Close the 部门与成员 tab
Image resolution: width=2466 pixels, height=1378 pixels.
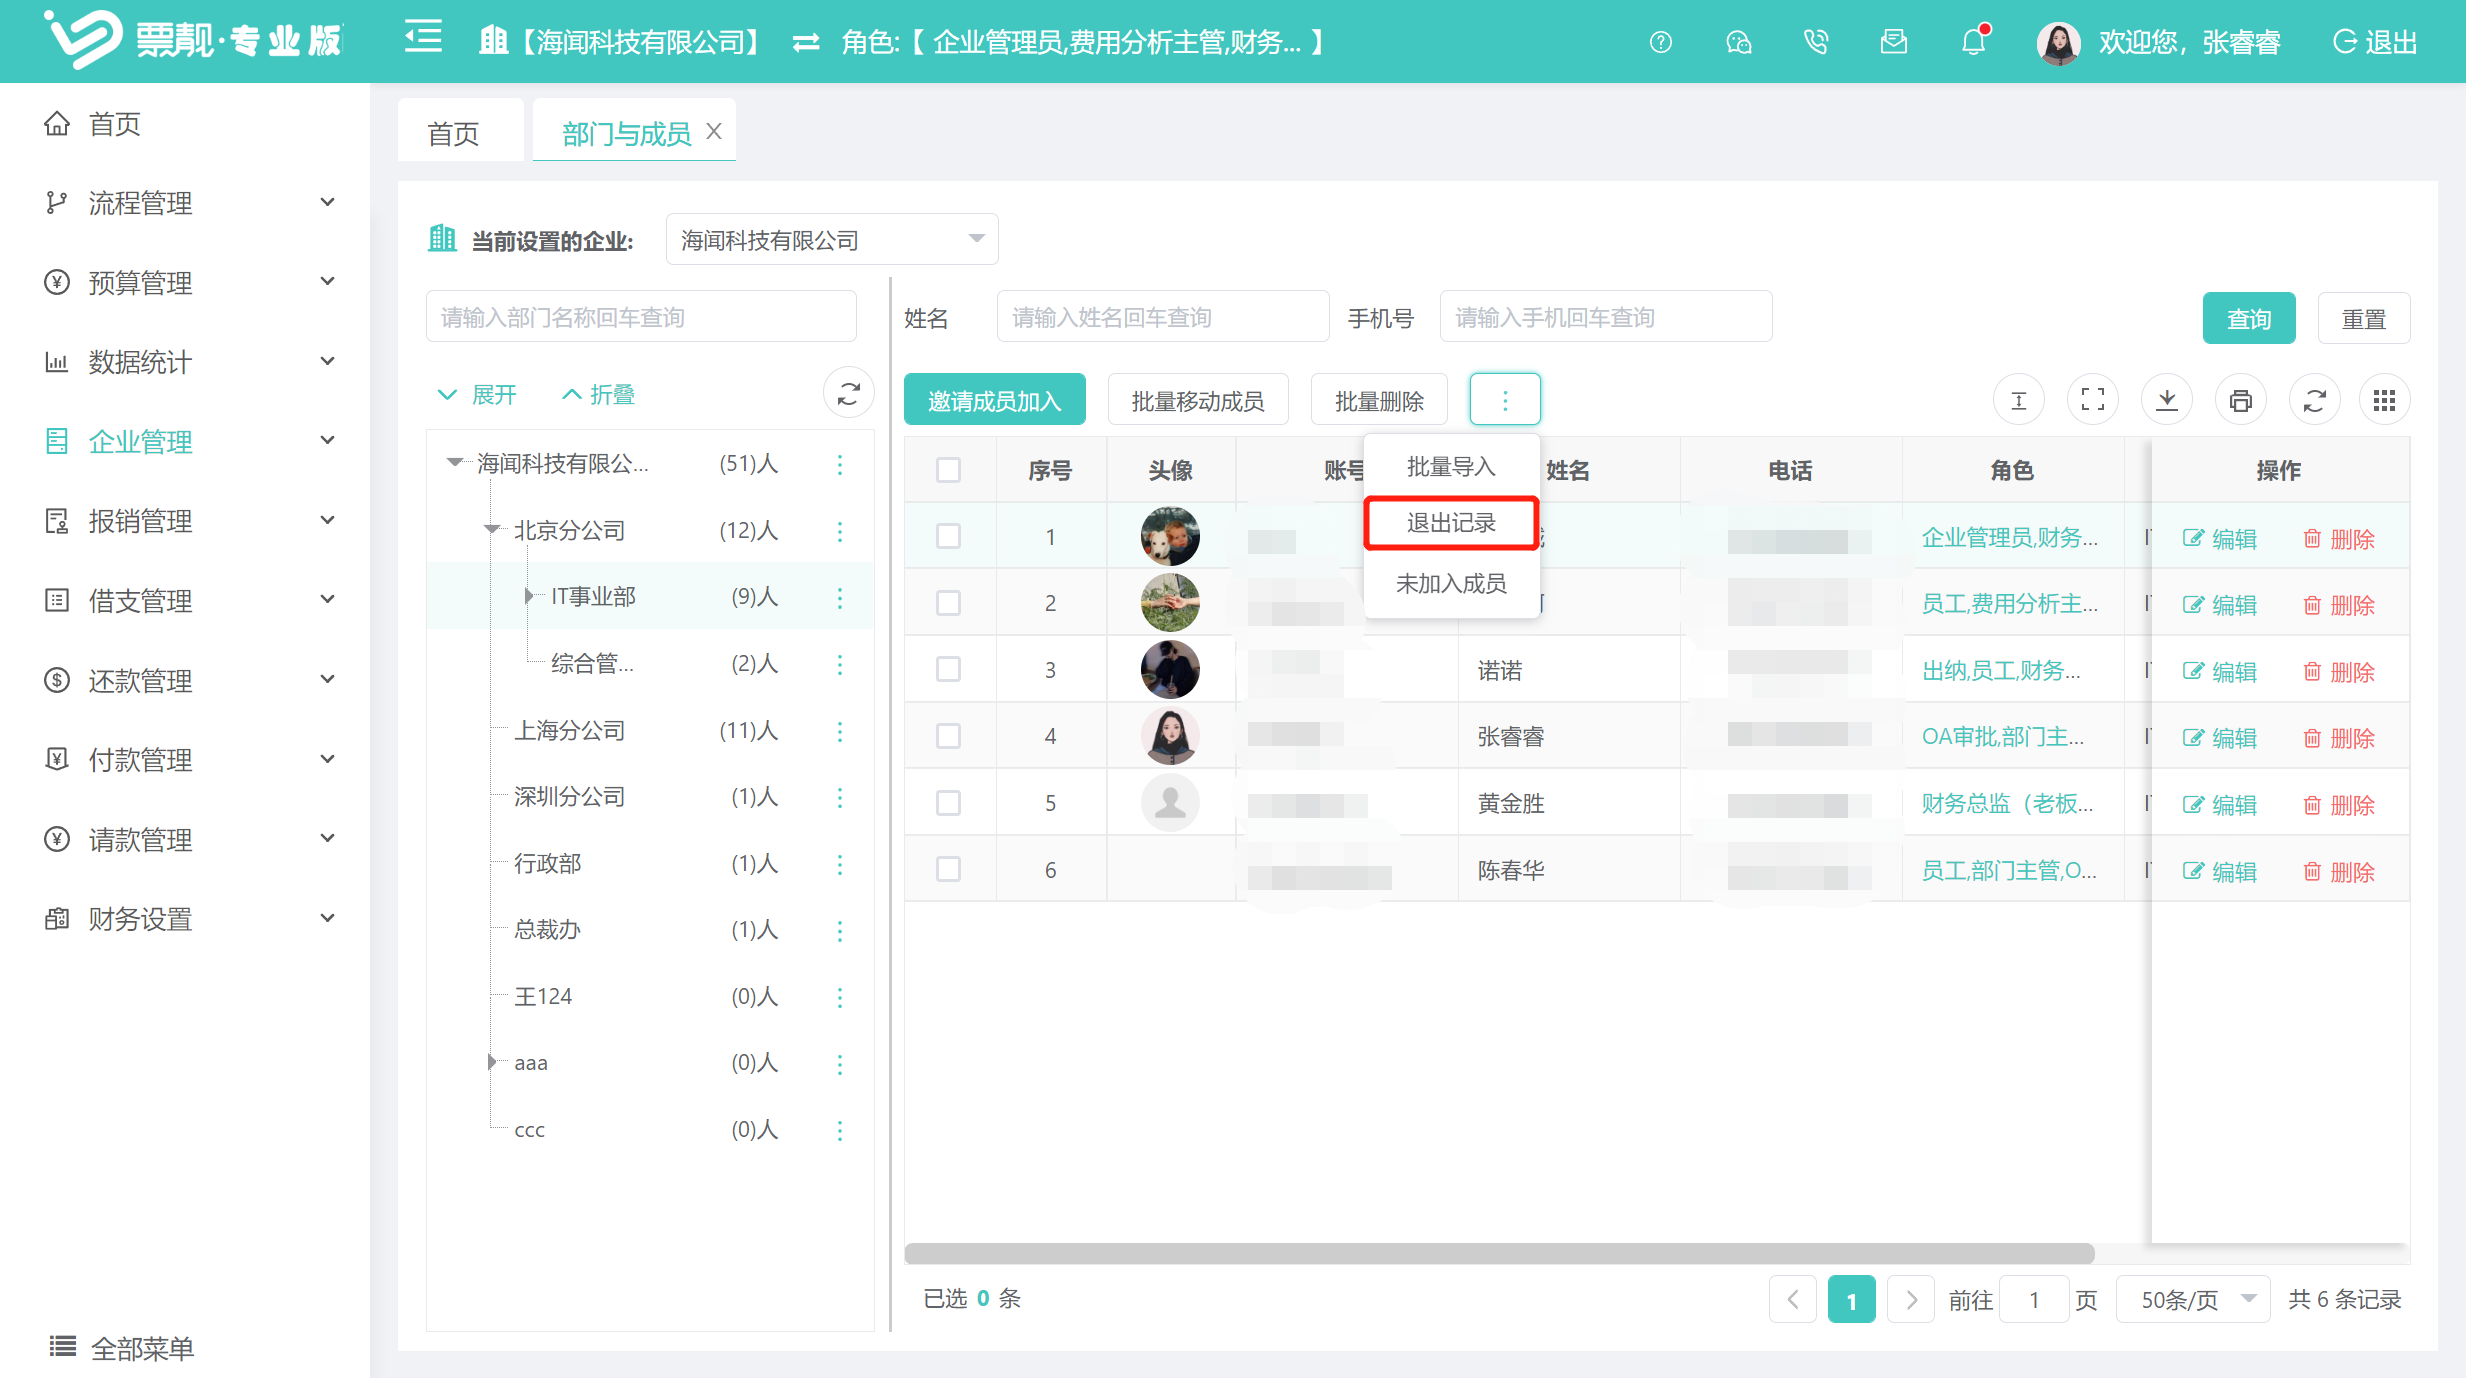point(714,131)
